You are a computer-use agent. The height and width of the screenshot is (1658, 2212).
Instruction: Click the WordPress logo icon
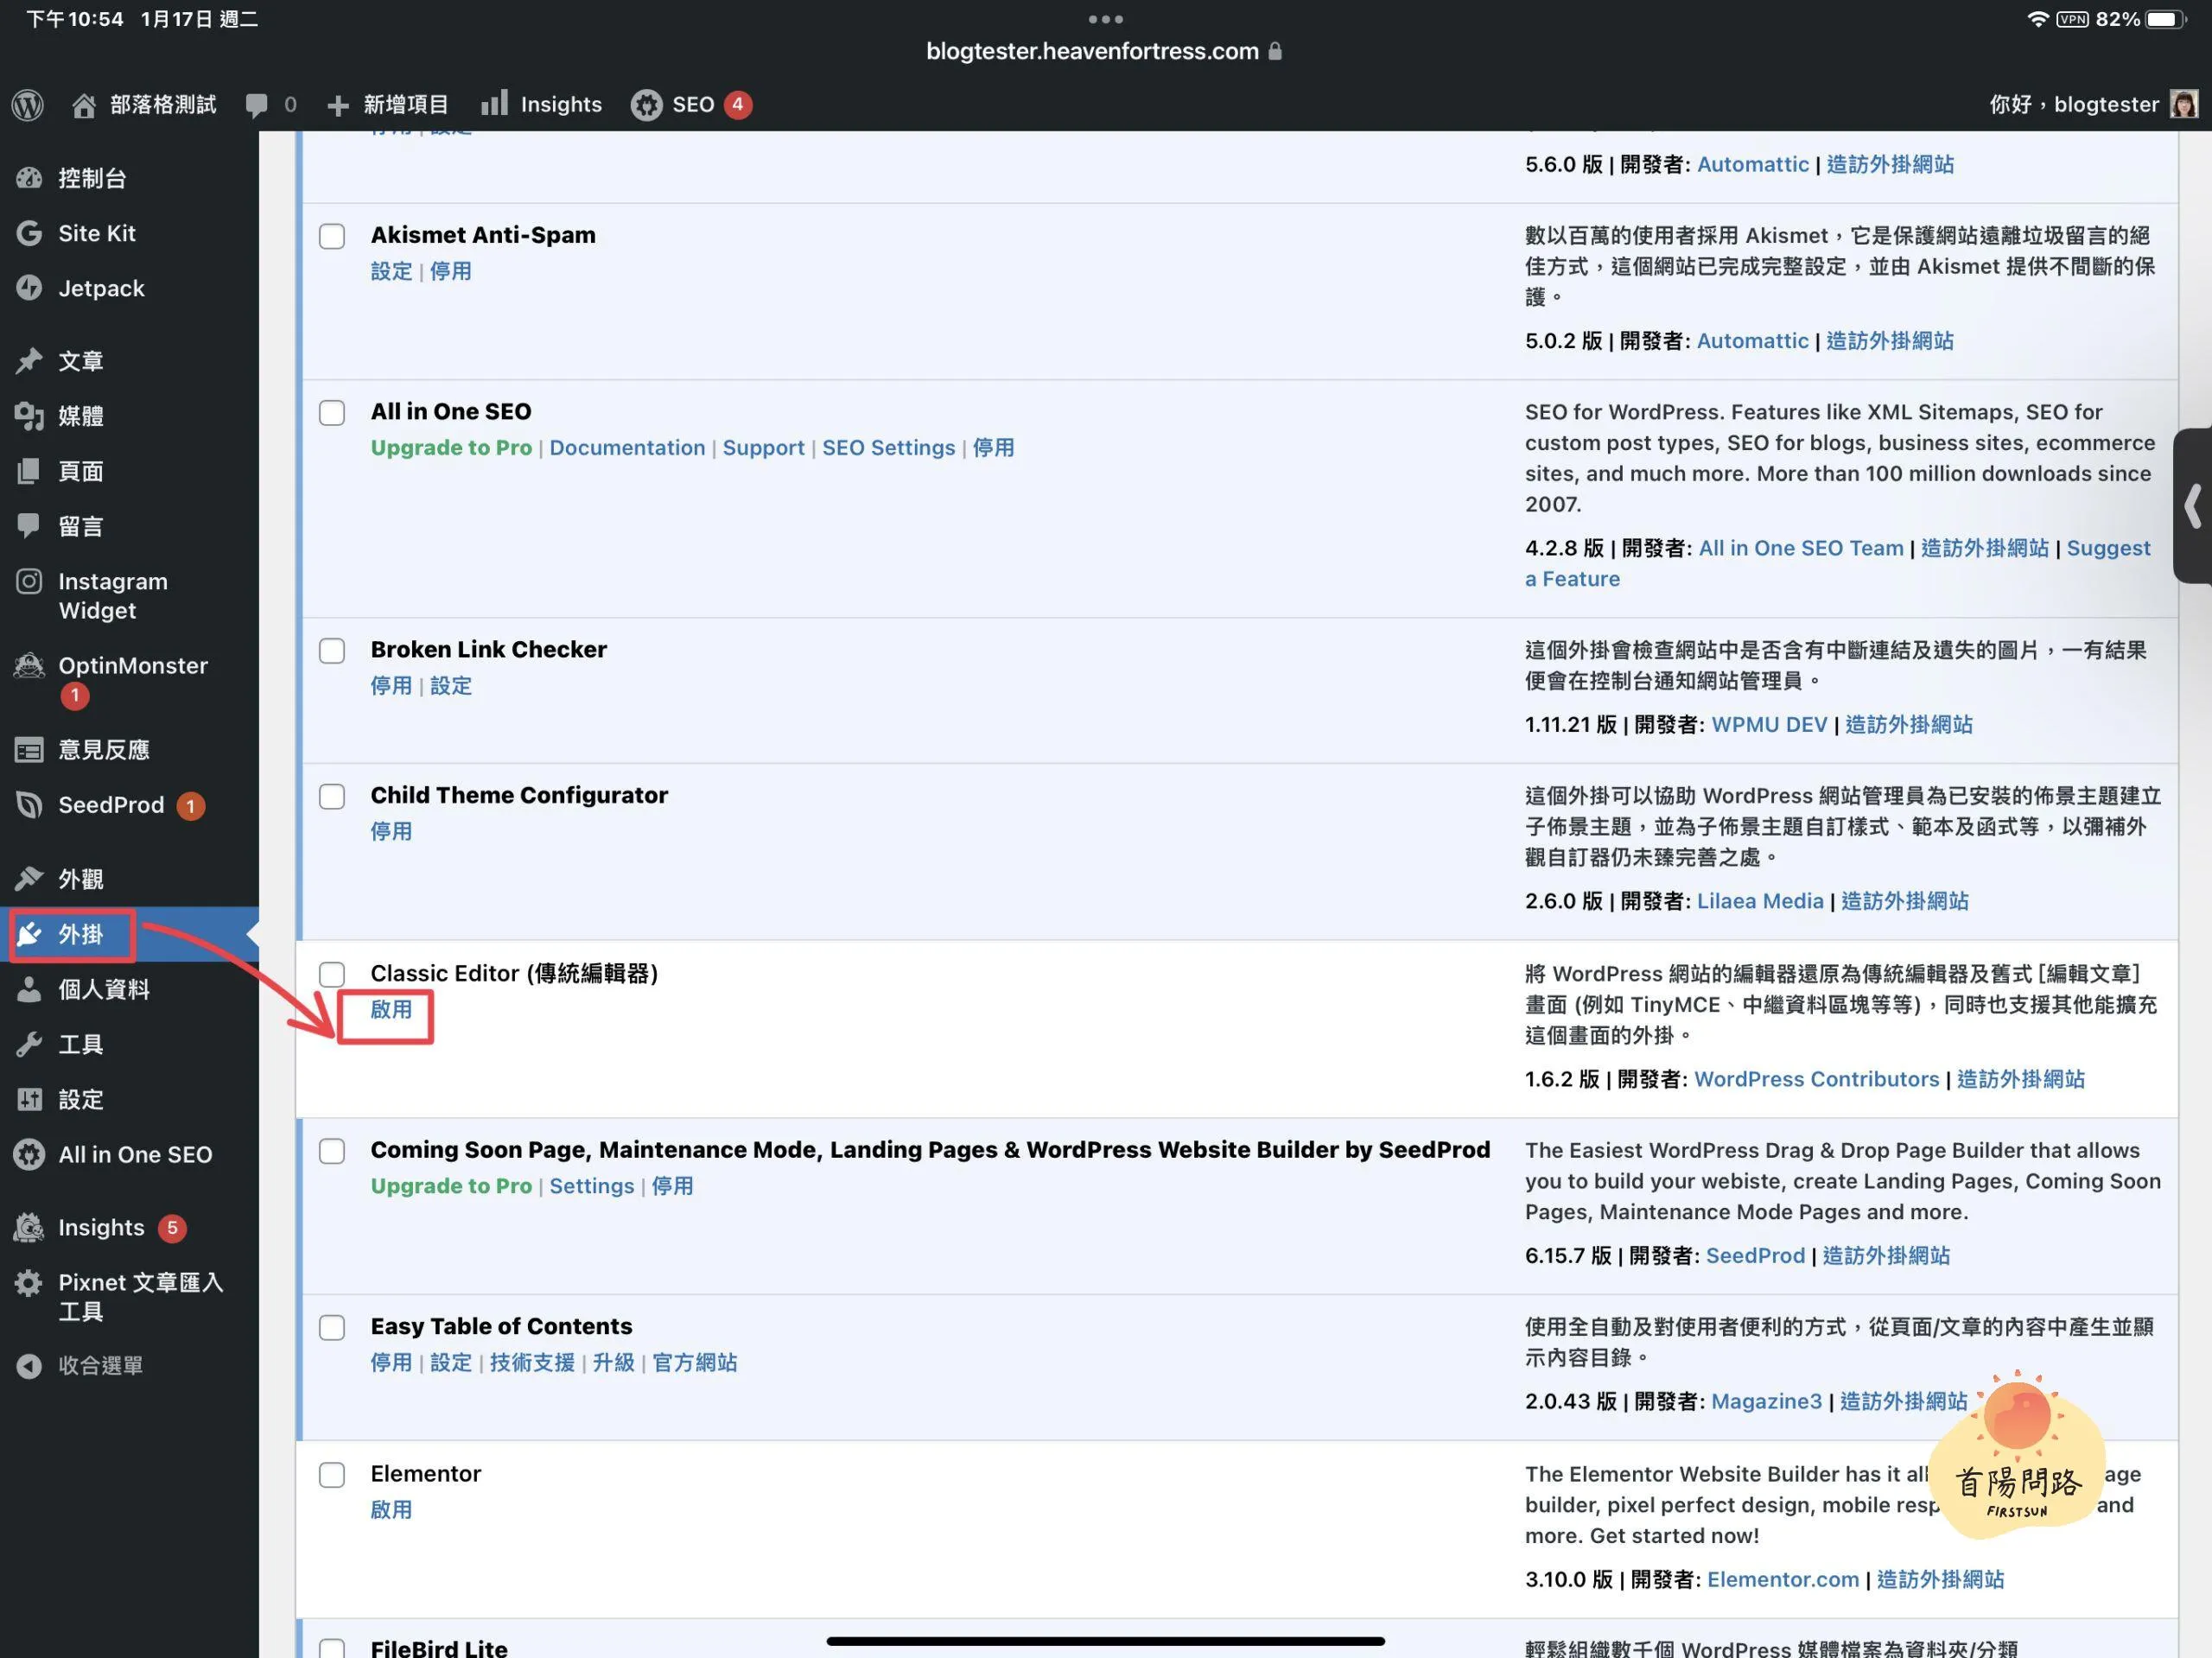pyautogui.click(x=28, y=104)
